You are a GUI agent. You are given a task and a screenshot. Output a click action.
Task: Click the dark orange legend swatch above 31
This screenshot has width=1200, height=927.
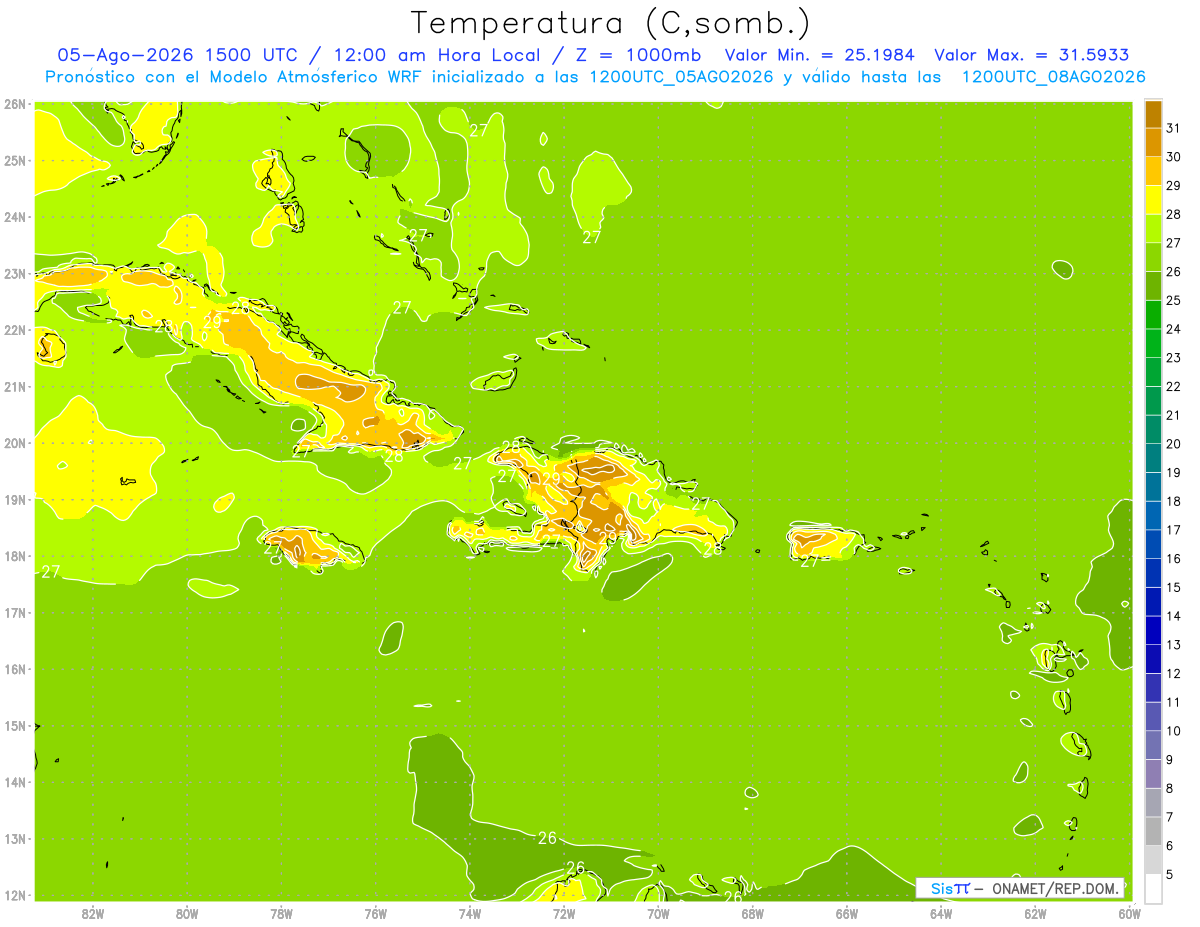tap(1153, 114)
